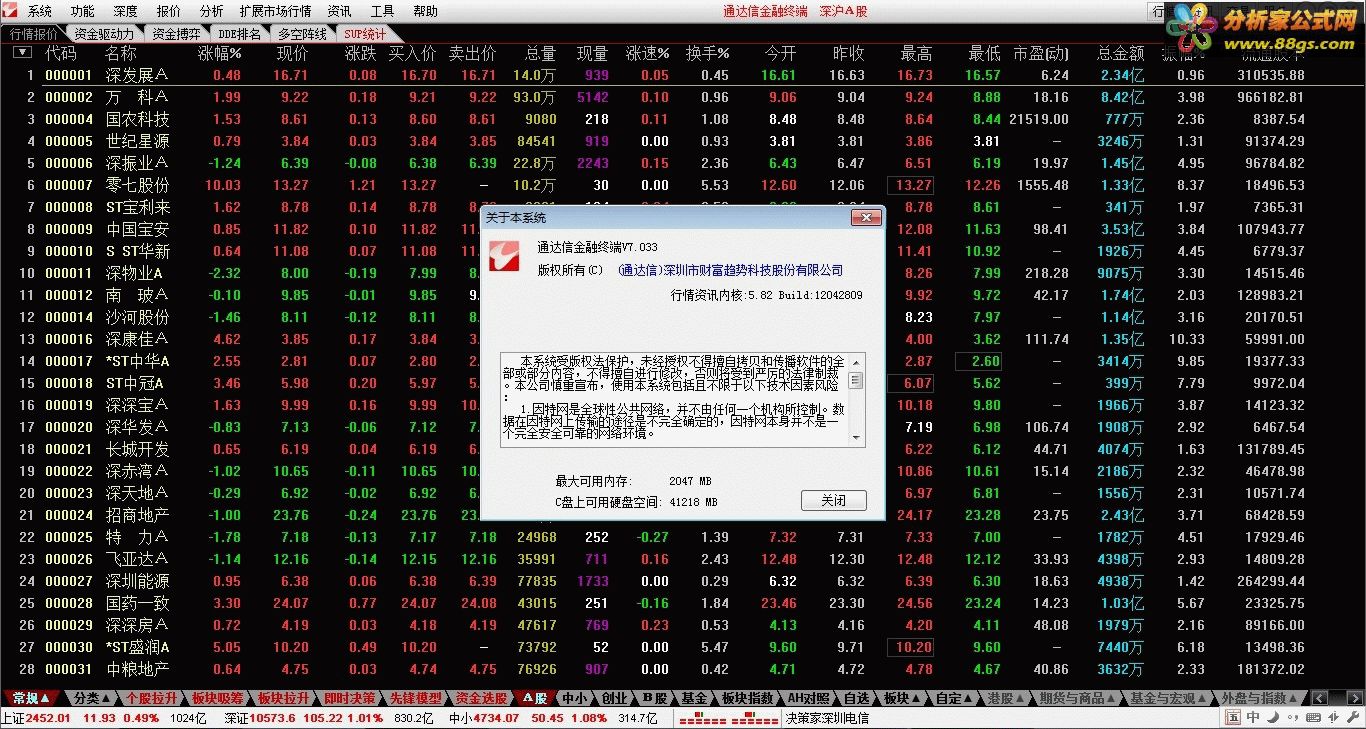Viewport: 1366px width, 729px height.
Task: Click the 上证 index value 2452.01
Action: click(x=48, y=718)
